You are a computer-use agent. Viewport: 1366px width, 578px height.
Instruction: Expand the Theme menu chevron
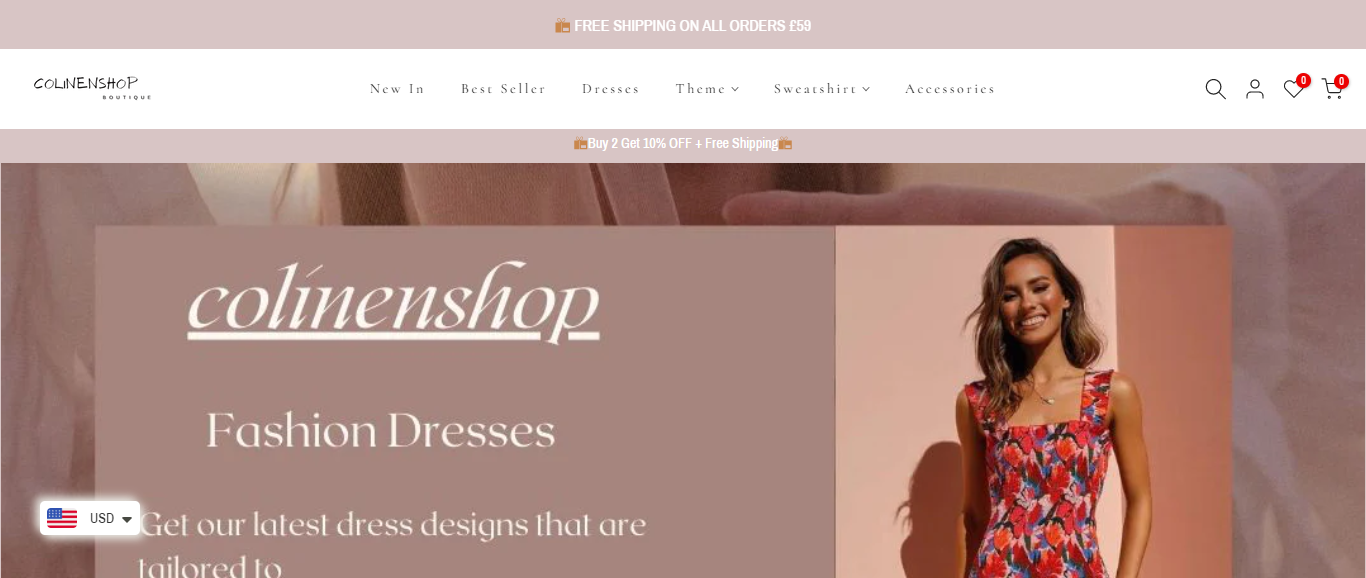click(735, 89)
